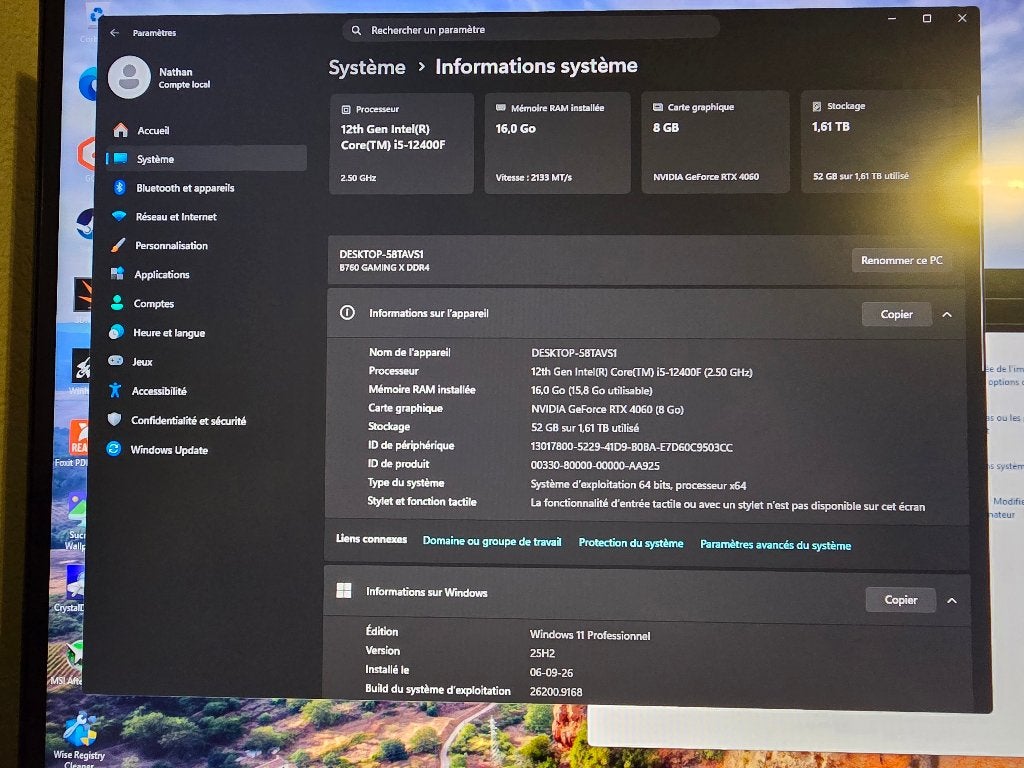Click the Nathan Compte local name

pyautogui.click(x=184, y=78)
